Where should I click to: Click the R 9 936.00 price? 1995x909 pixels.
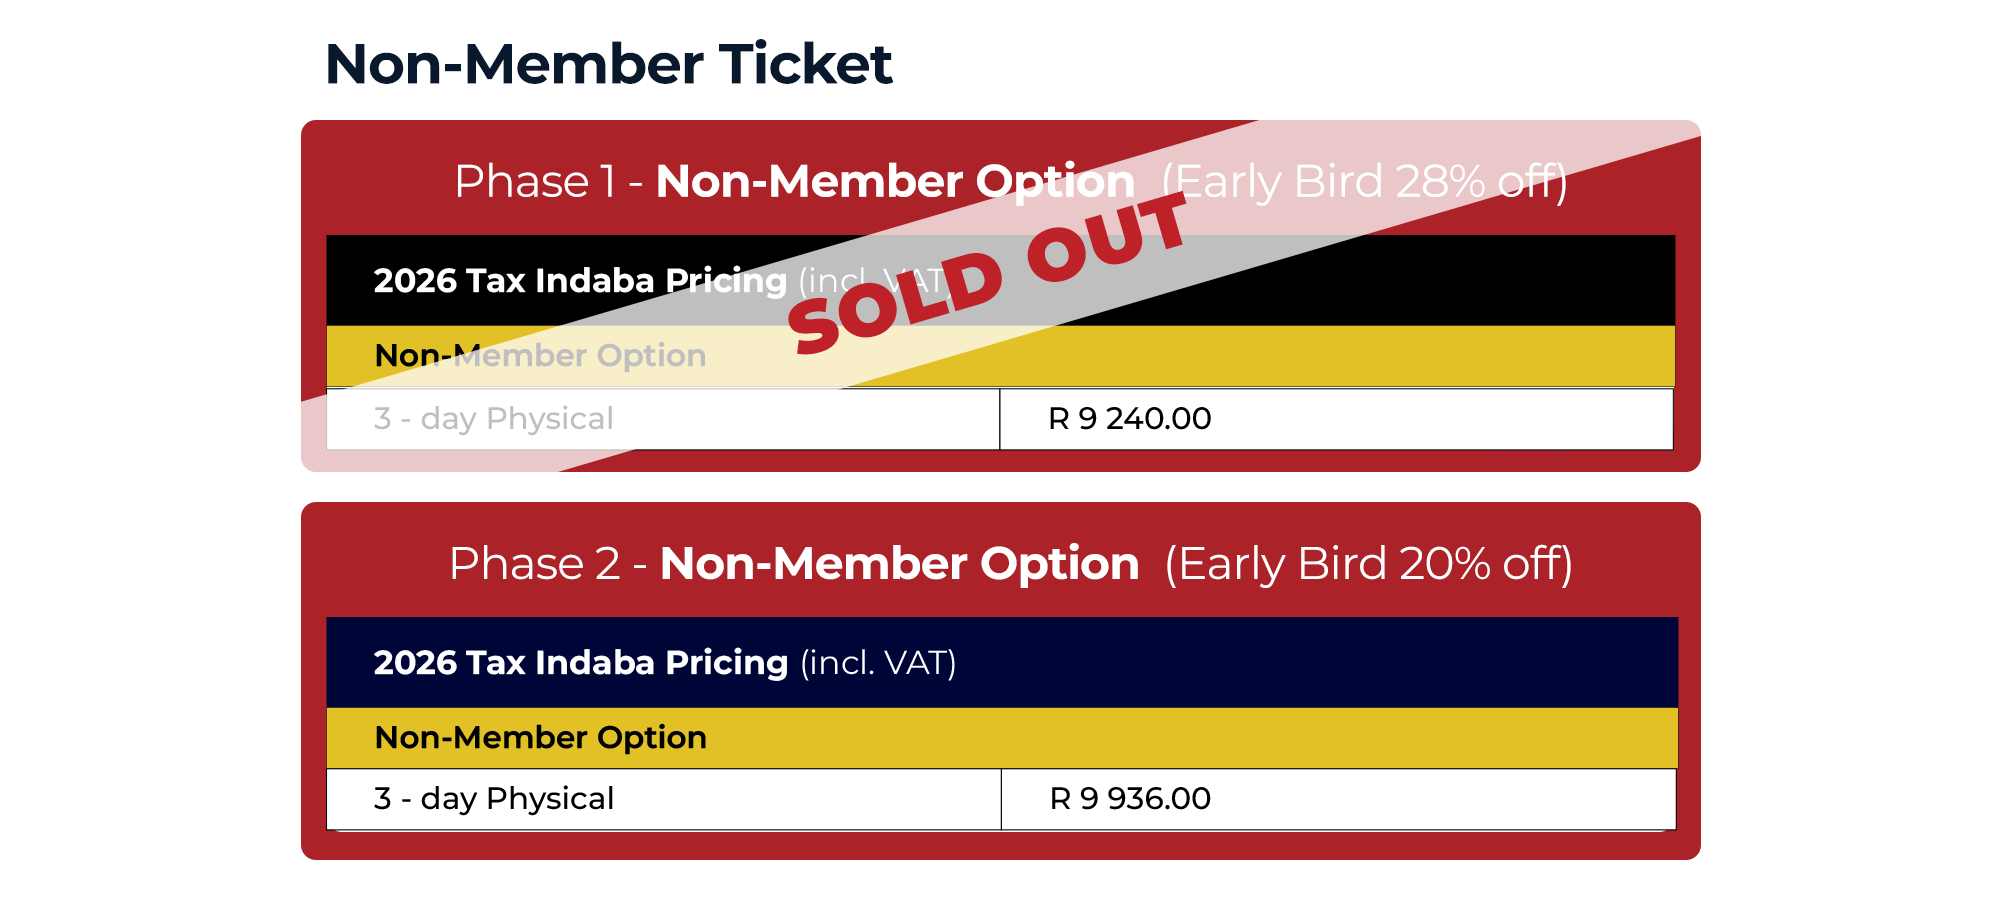pos(1130,799)
